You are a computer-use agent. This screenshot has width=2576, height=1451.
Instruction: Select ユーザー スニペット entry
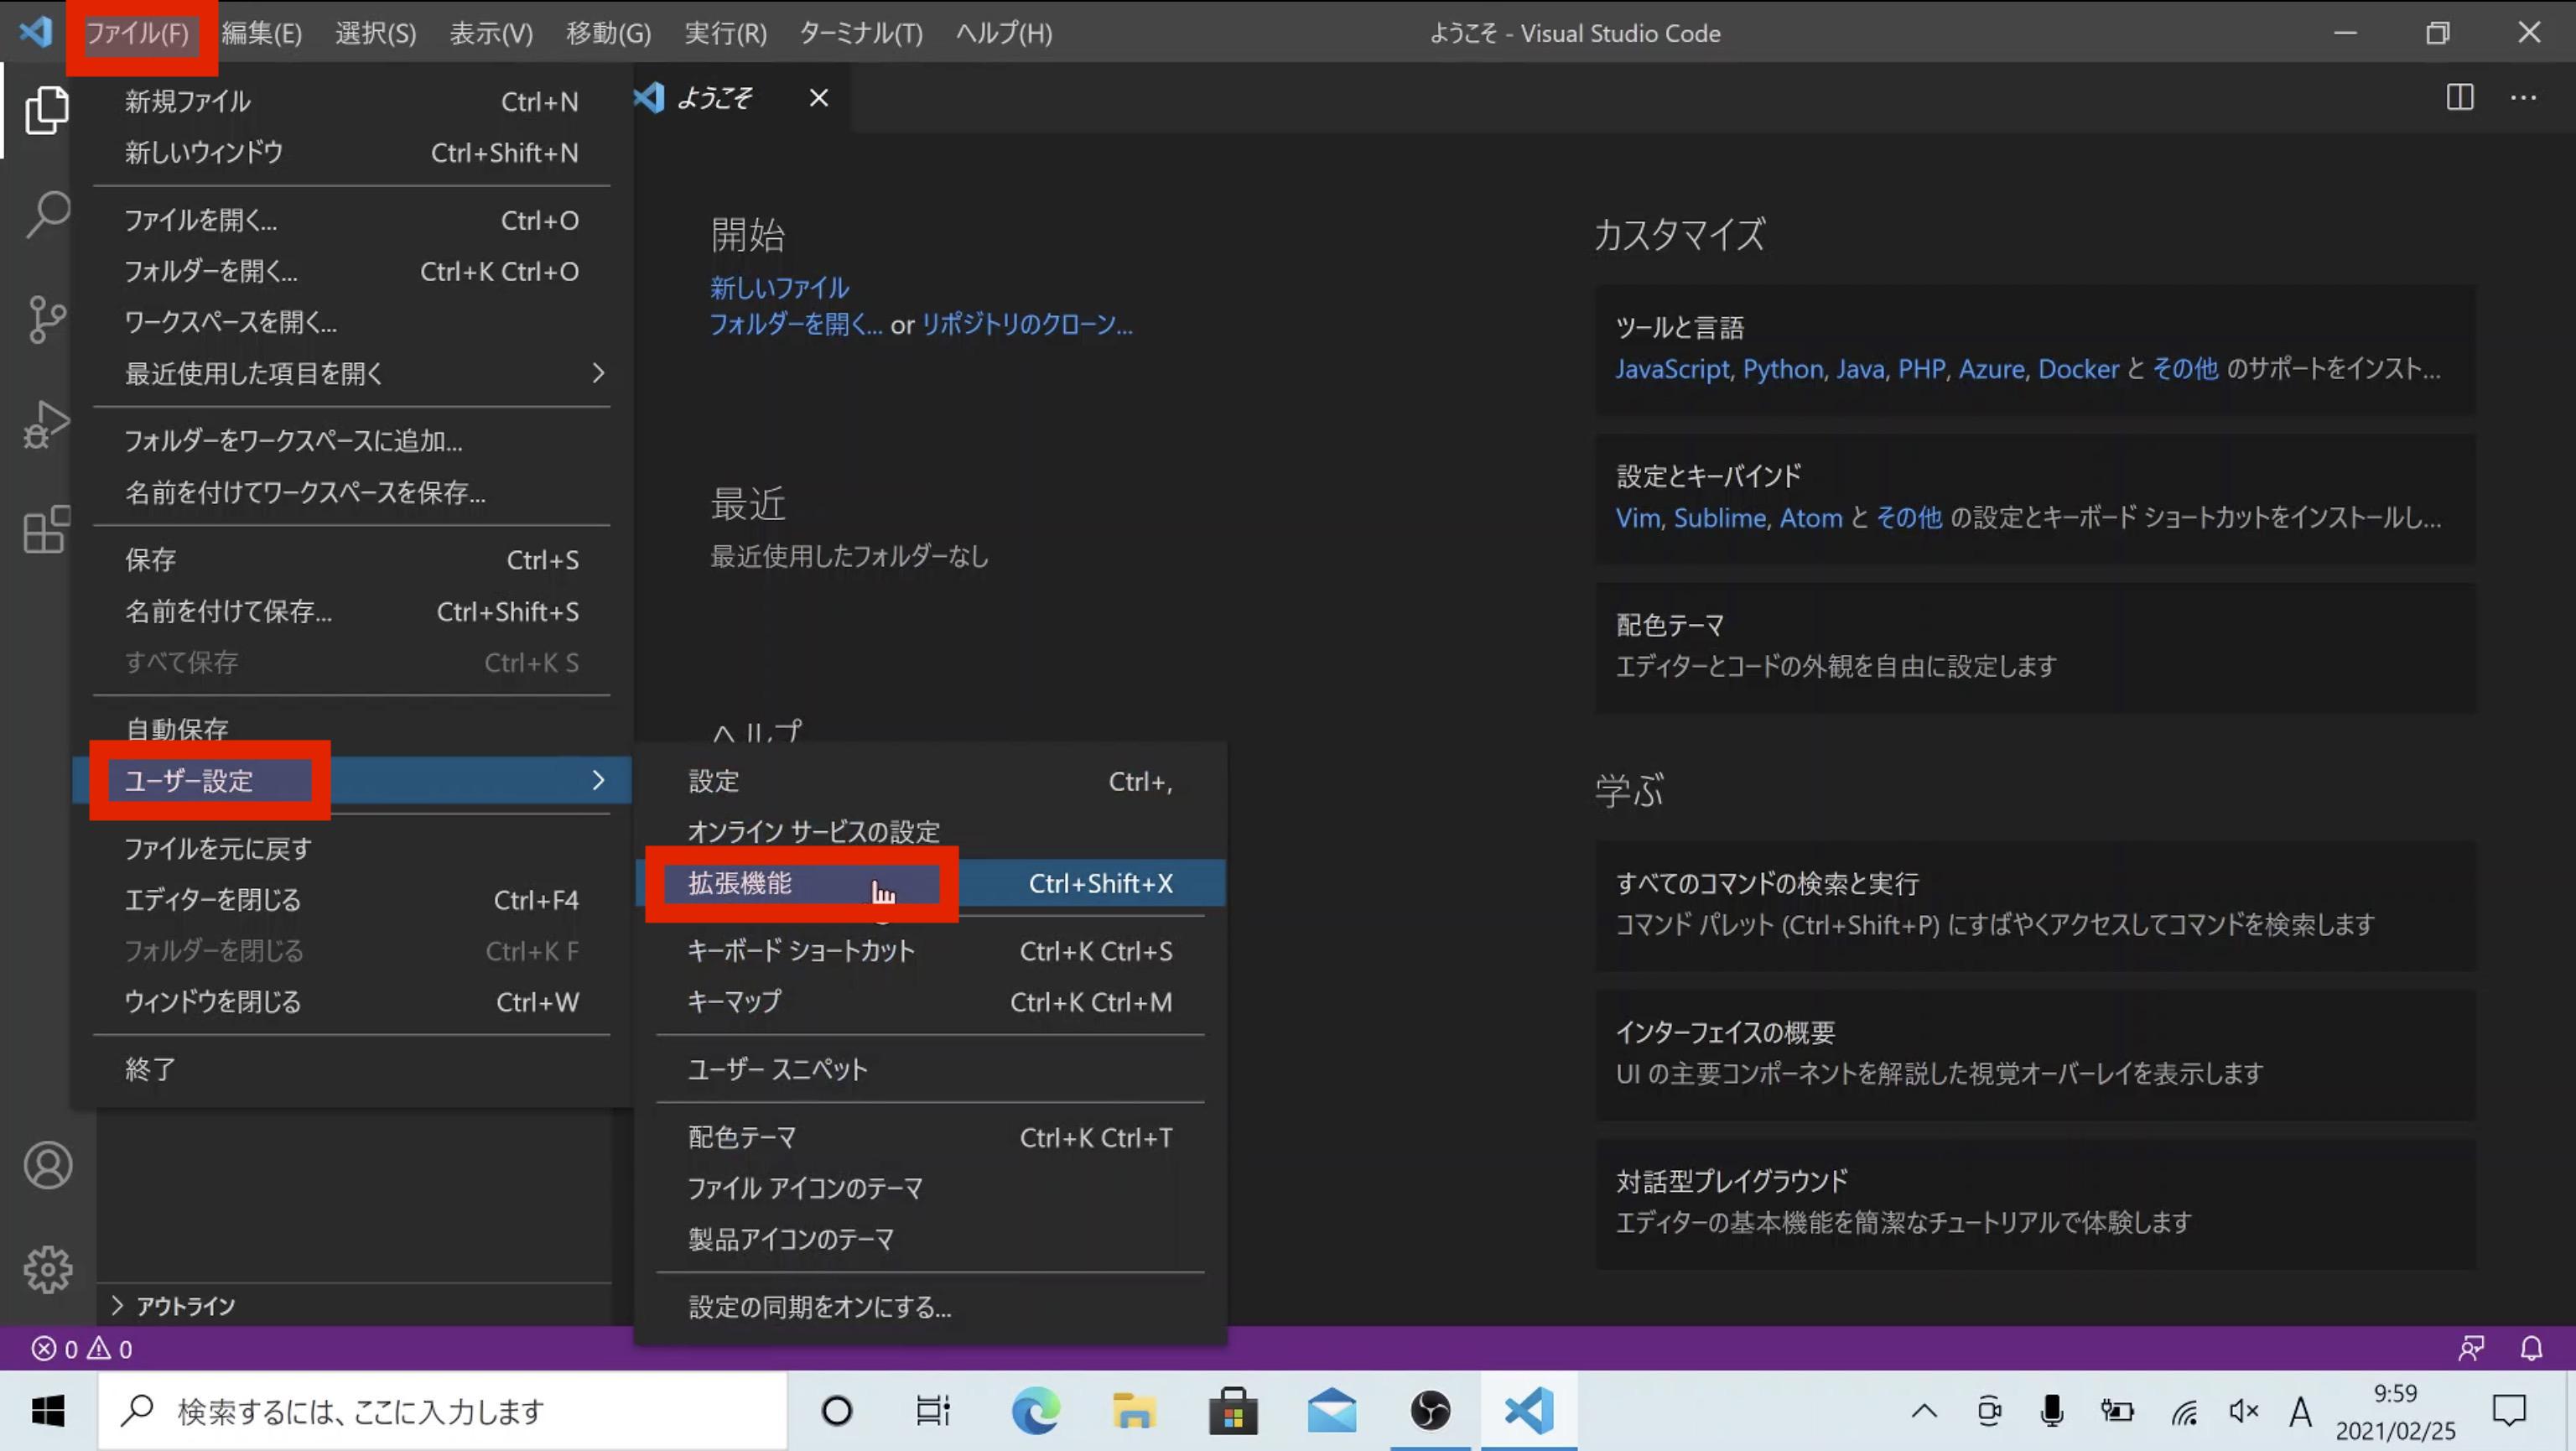coord(930,1069)
